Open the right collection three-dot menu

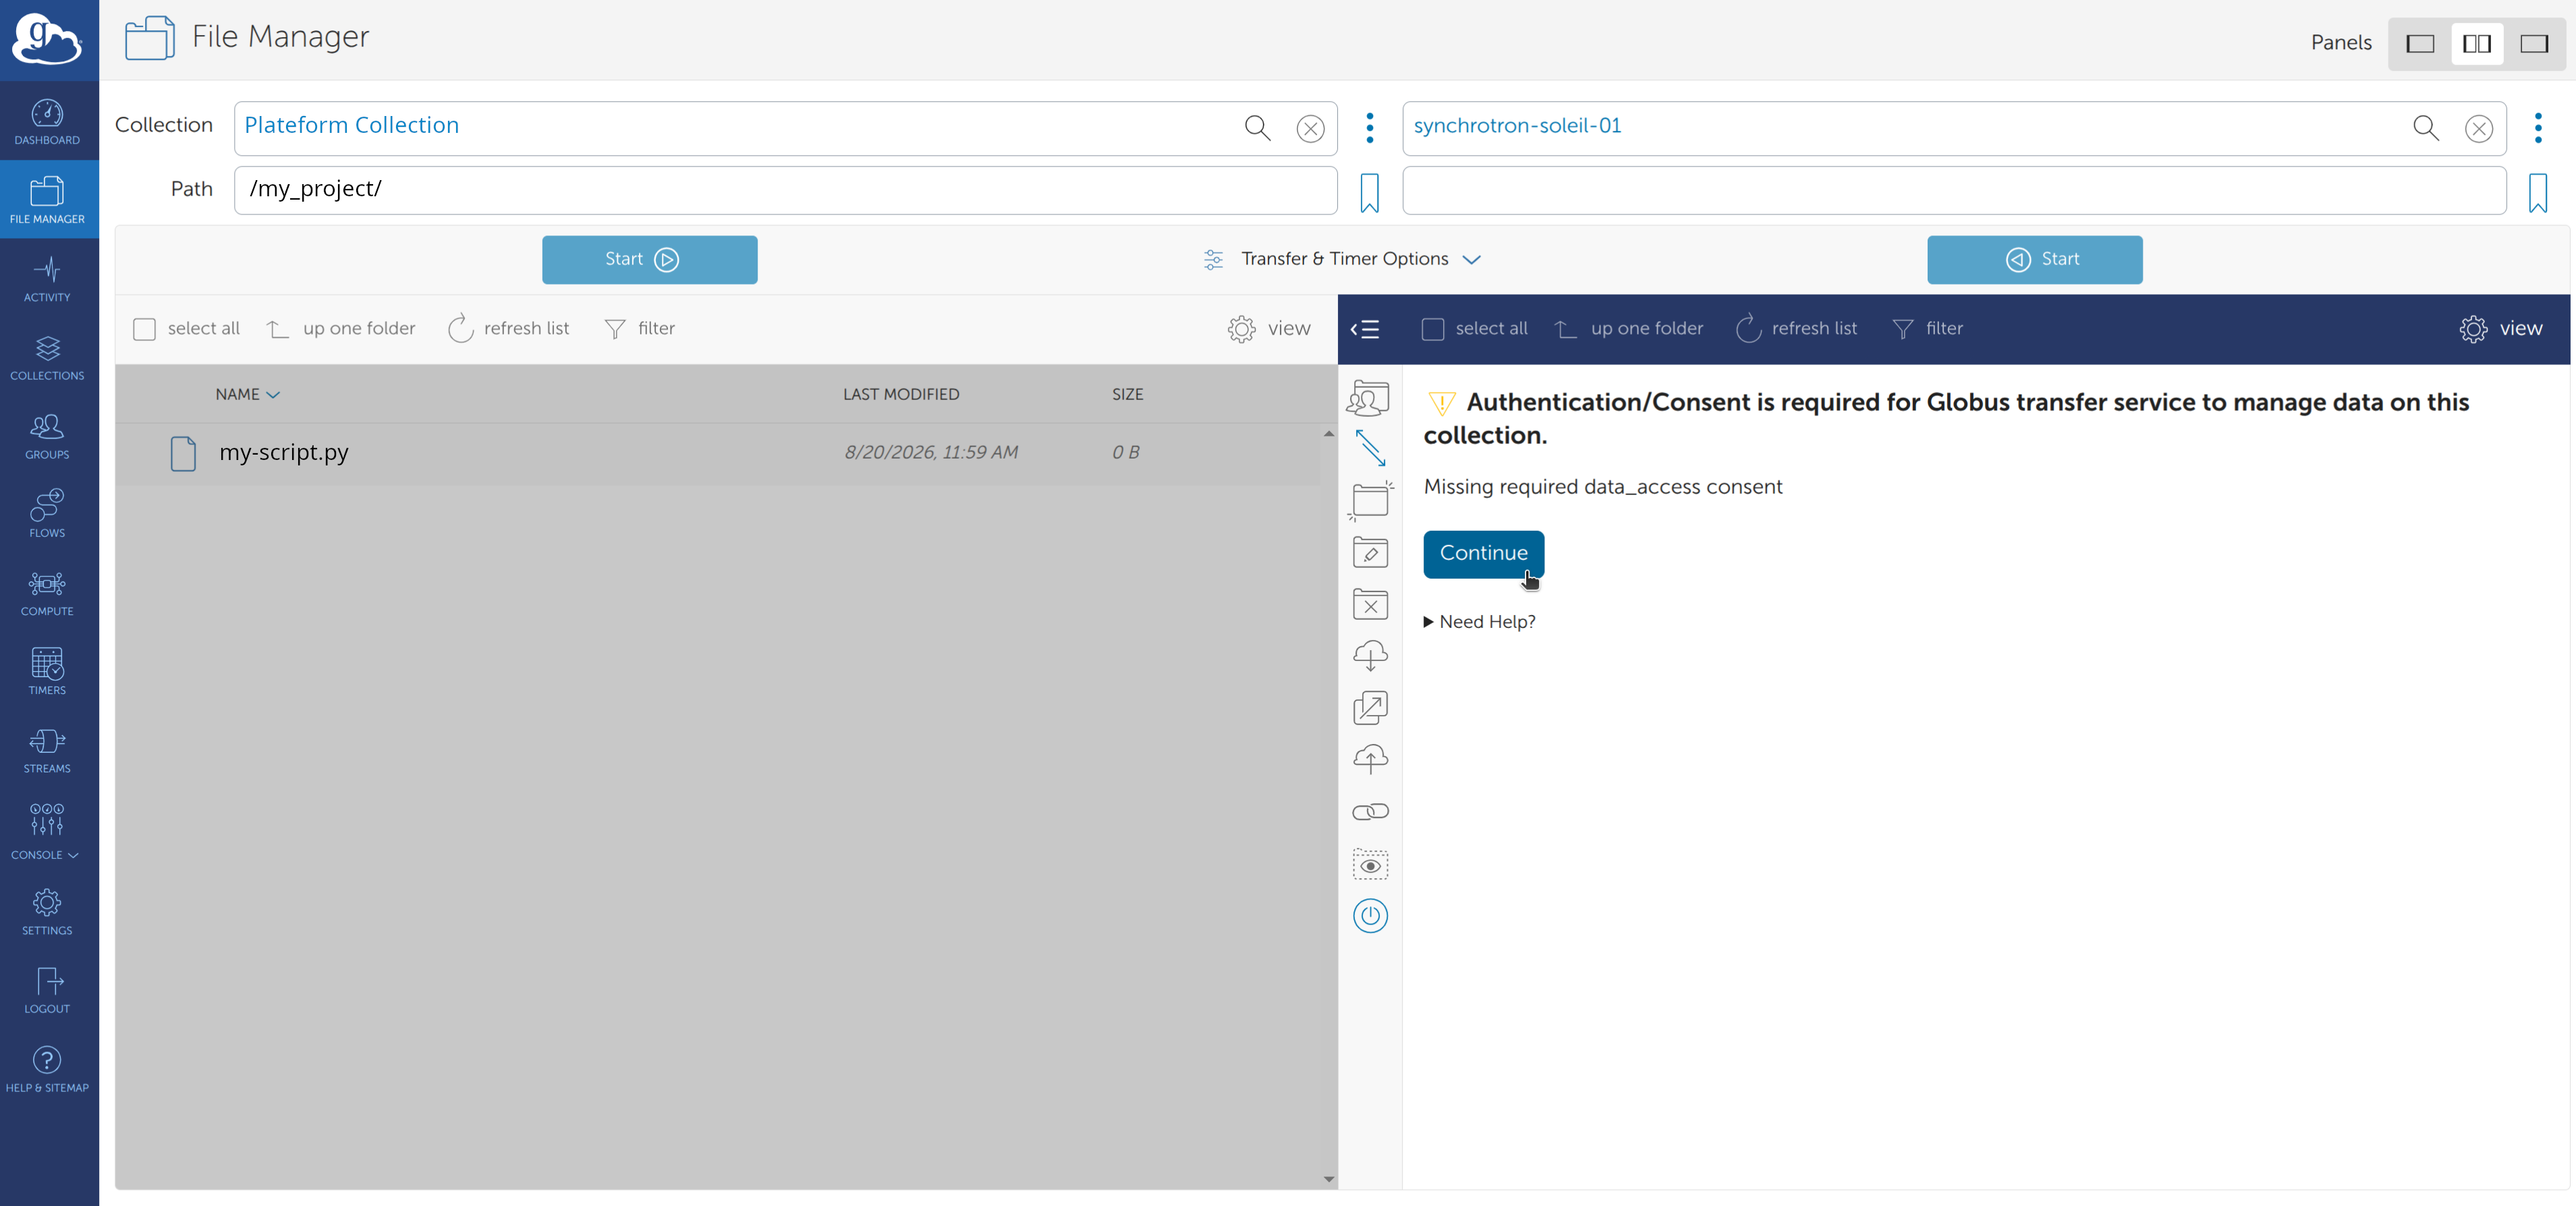[2538, 128]
